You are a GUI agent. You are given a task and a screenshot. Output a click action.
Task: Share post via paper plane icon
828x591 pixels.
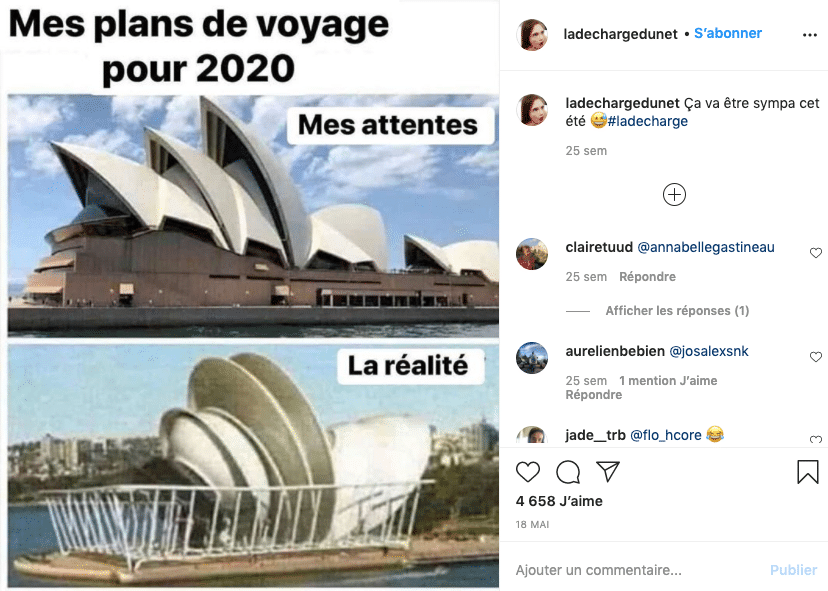tap(608, 472)
